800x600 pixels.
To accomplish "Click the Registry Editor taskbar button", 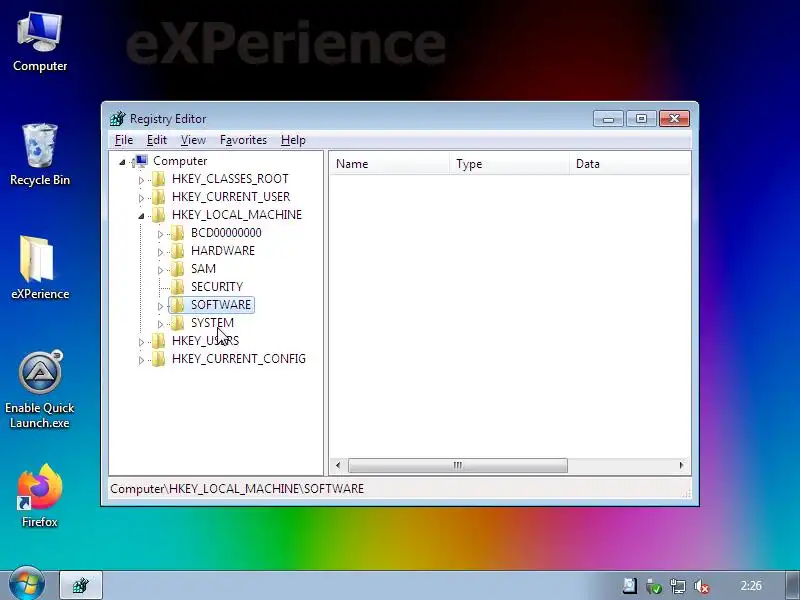I will point(81,585).
